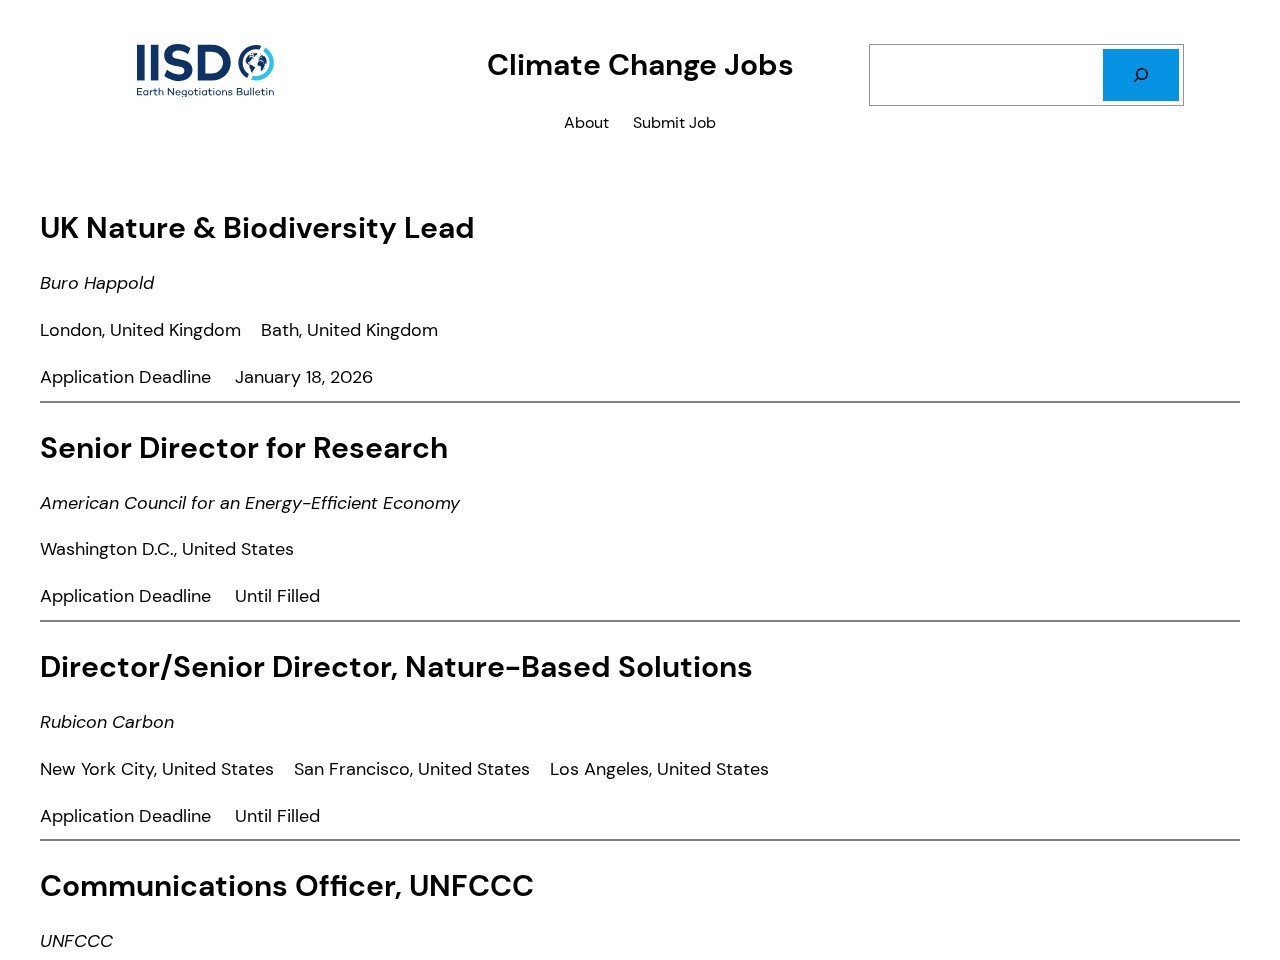Click the Rubicon Carbon organization link
The image size is (1280, 960).
tap(107, 722)
